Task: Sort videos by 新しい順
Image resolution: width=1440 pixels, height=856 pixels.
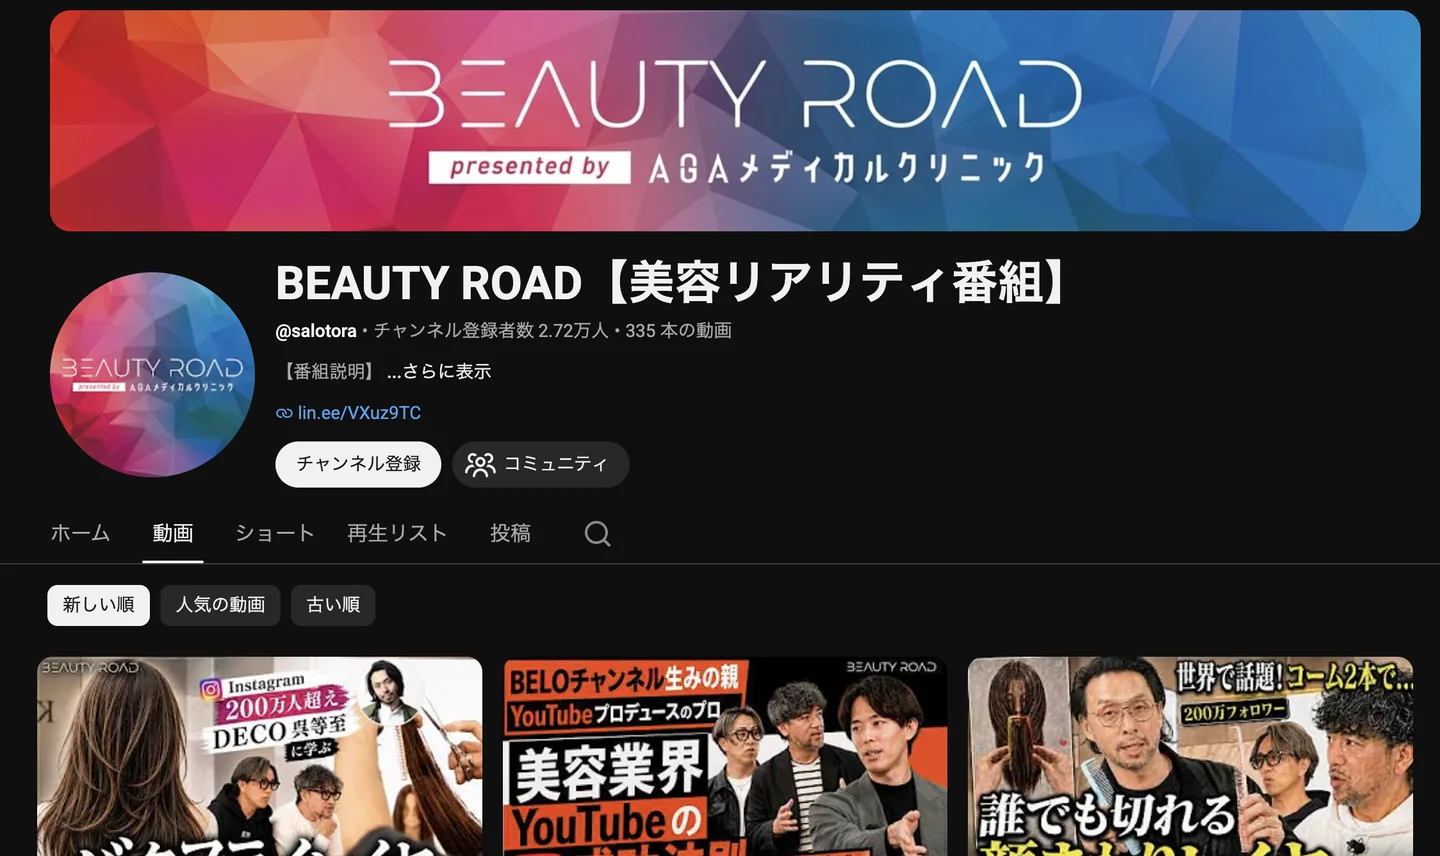Action: (x=98, y=605)
